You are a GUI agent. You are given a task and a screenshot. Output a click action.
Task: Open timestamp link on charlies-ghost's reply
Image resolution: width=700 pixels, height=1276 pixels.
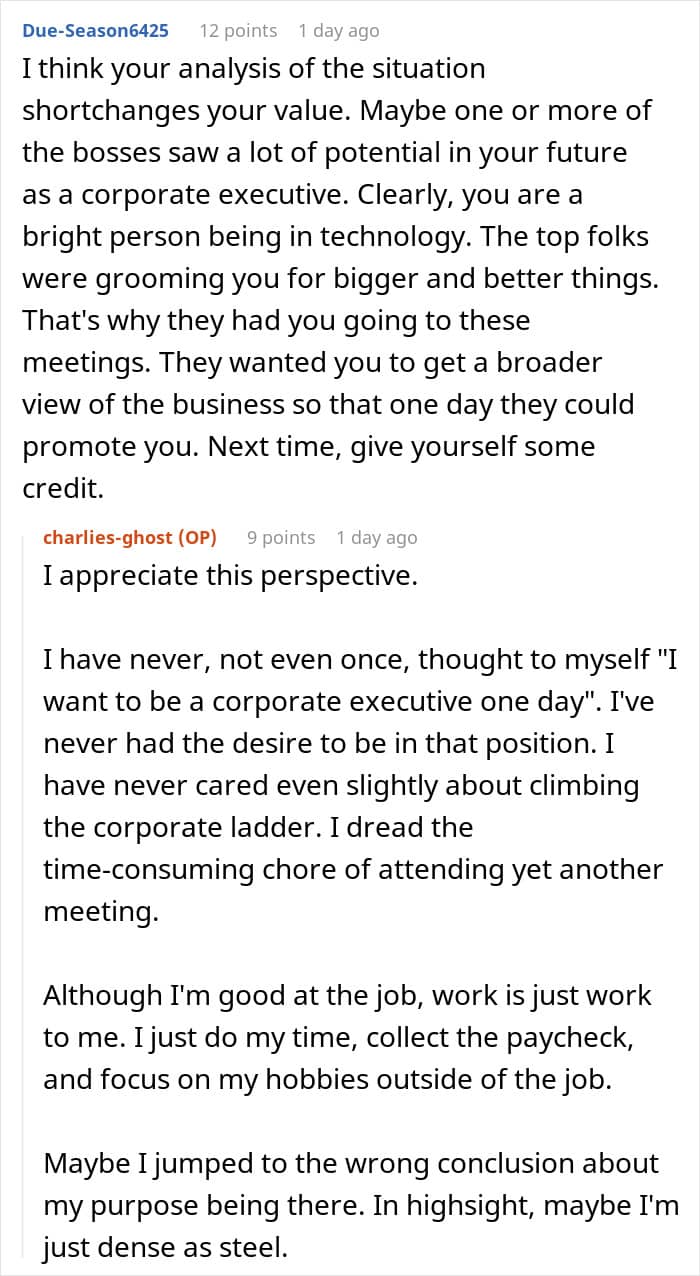point(376,537)
